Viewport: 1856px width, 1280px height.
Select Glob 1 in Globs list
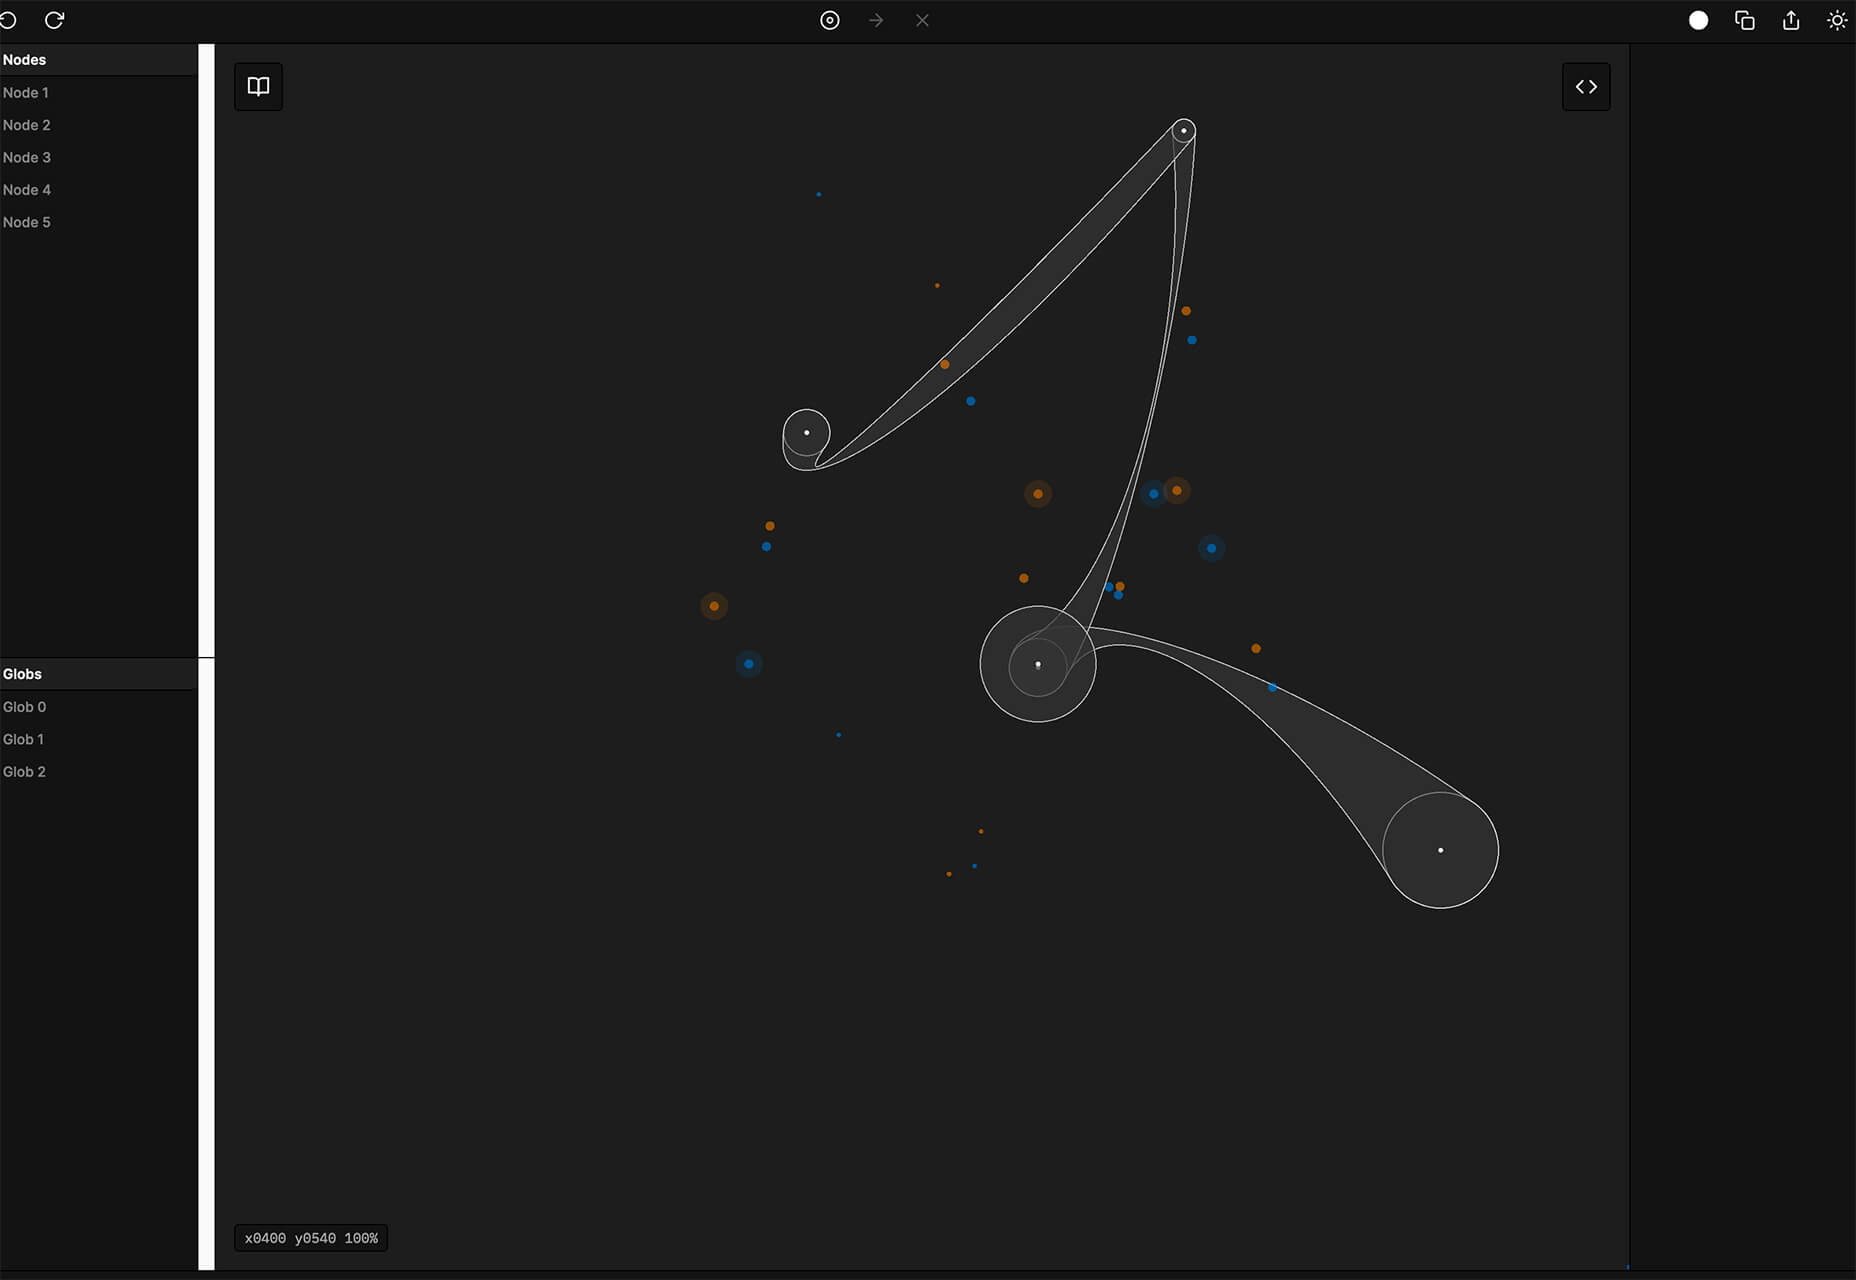point(99,739)
